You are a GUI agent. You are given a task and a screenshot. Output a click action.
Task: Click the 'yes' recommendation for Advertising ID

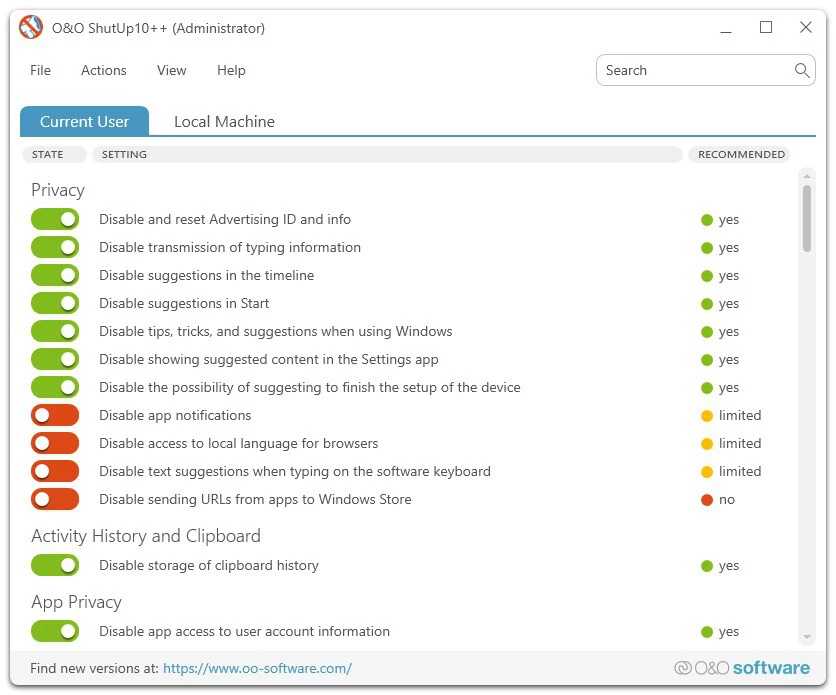point(720,220)
